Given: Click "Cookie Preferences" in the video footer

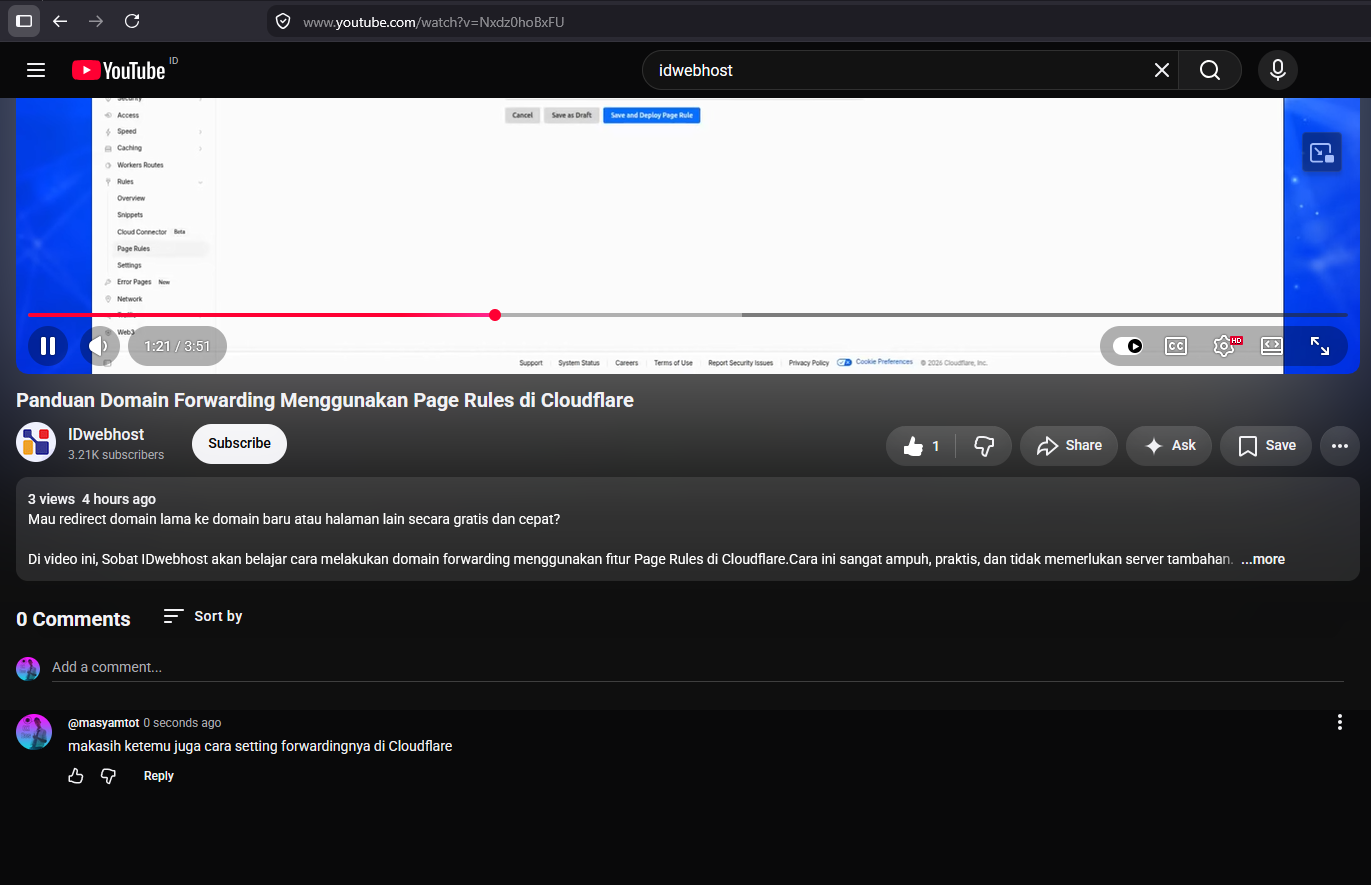Looking at the screenshot, I should pyautogui.click(x=884, y=362).
